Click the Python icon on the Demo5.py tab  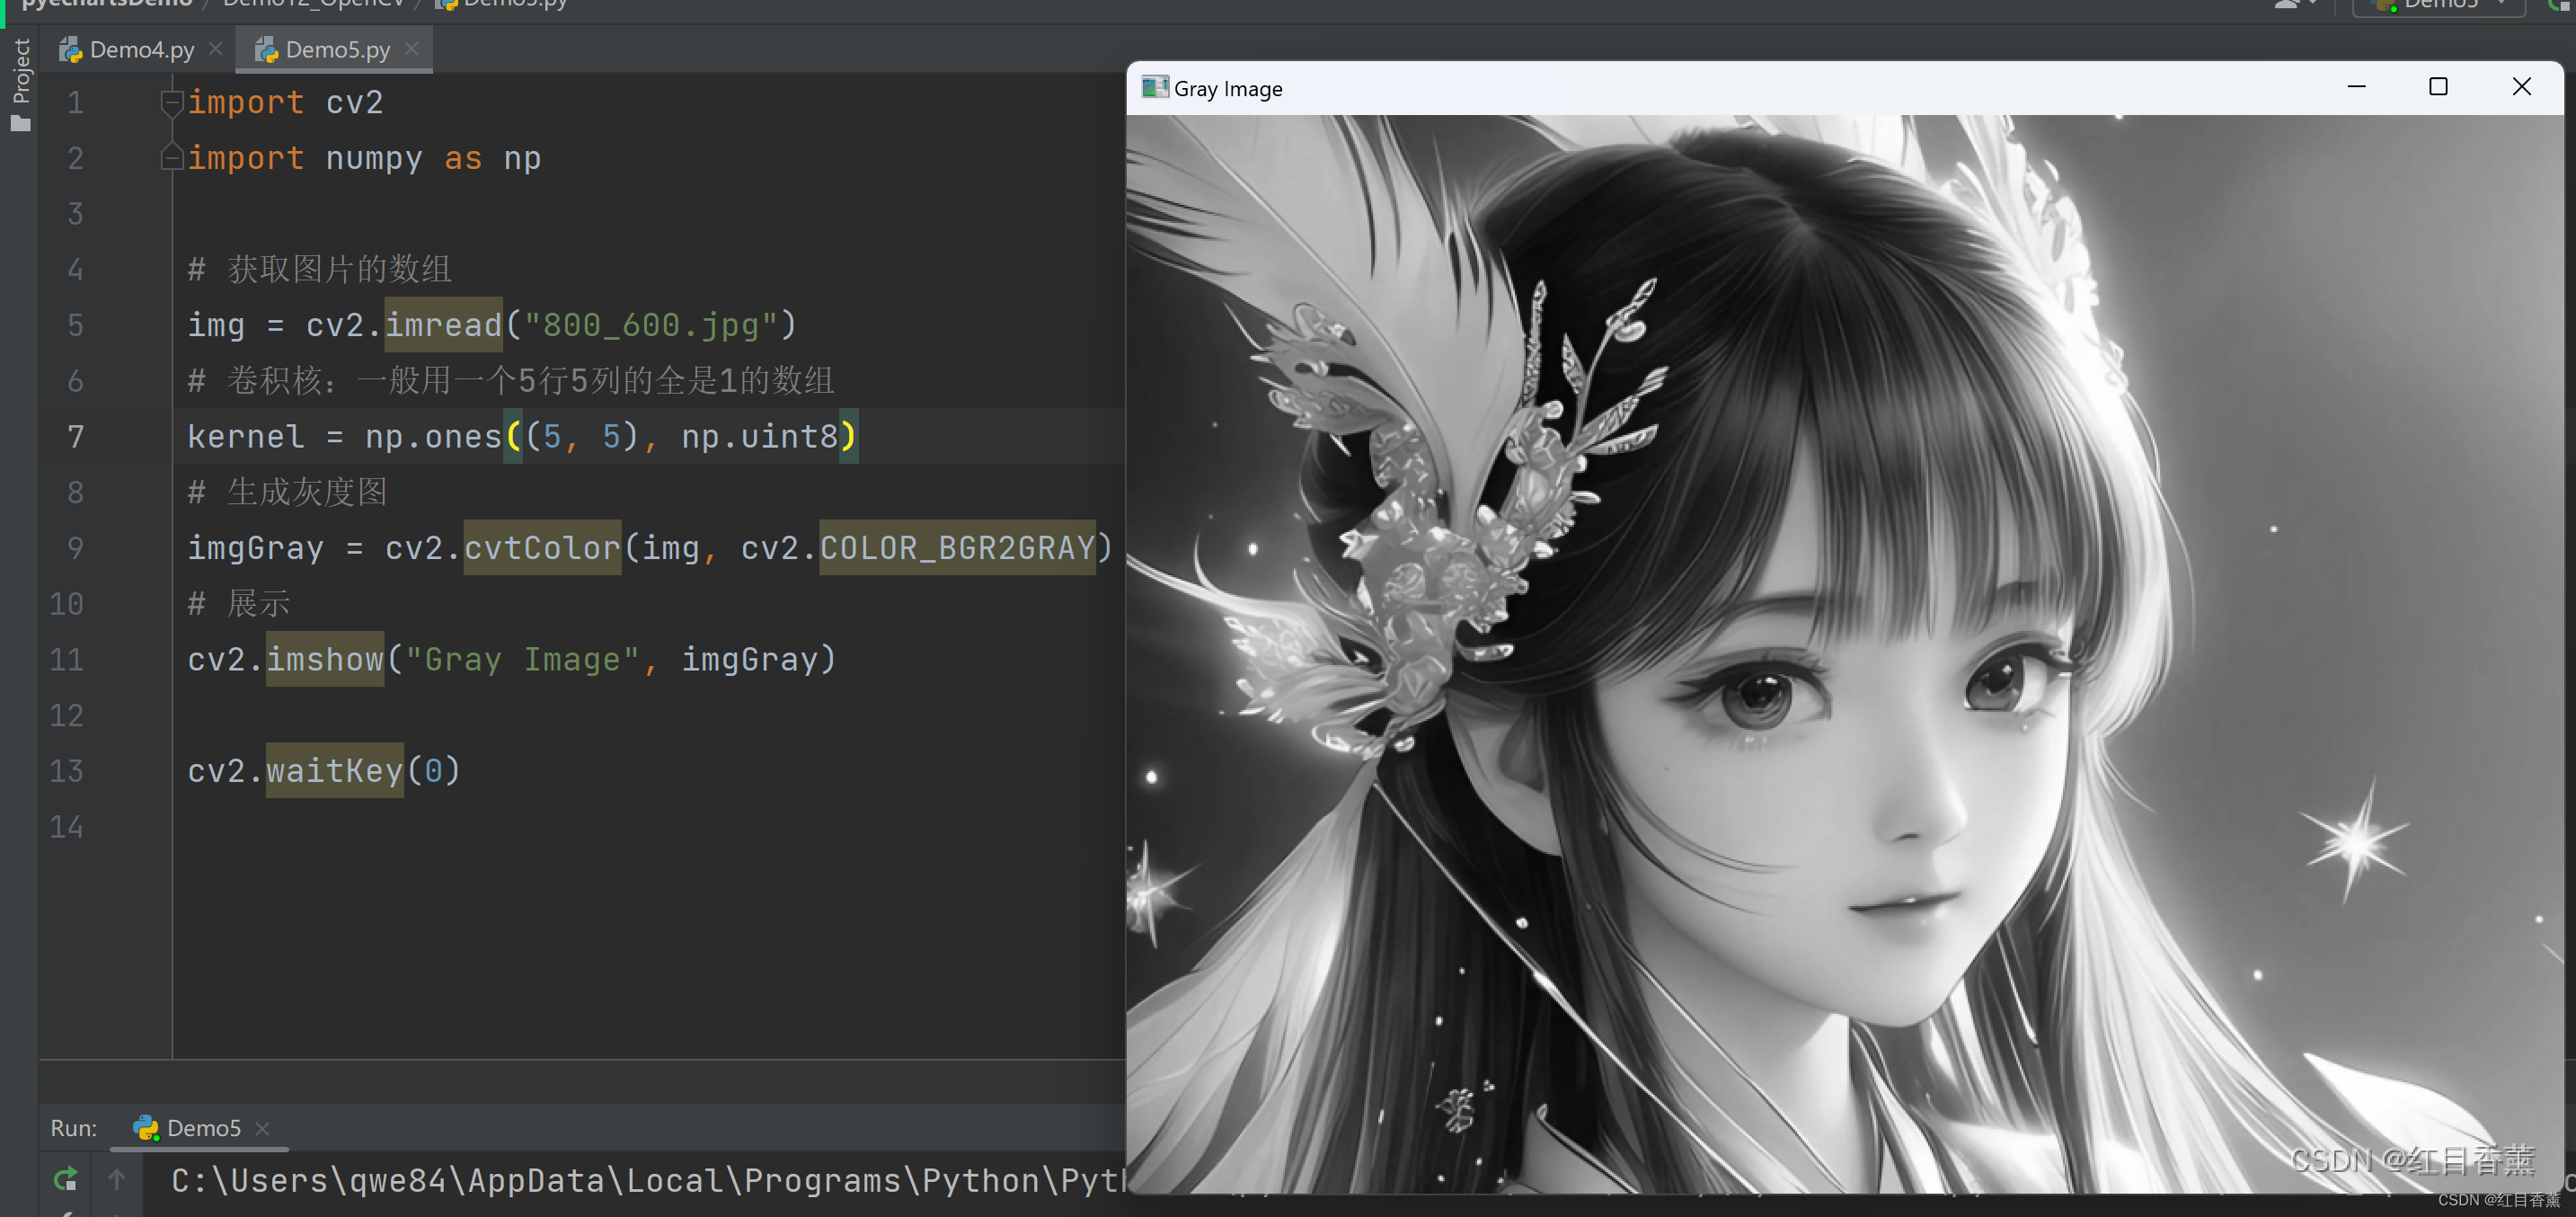[x=266, y=49]
